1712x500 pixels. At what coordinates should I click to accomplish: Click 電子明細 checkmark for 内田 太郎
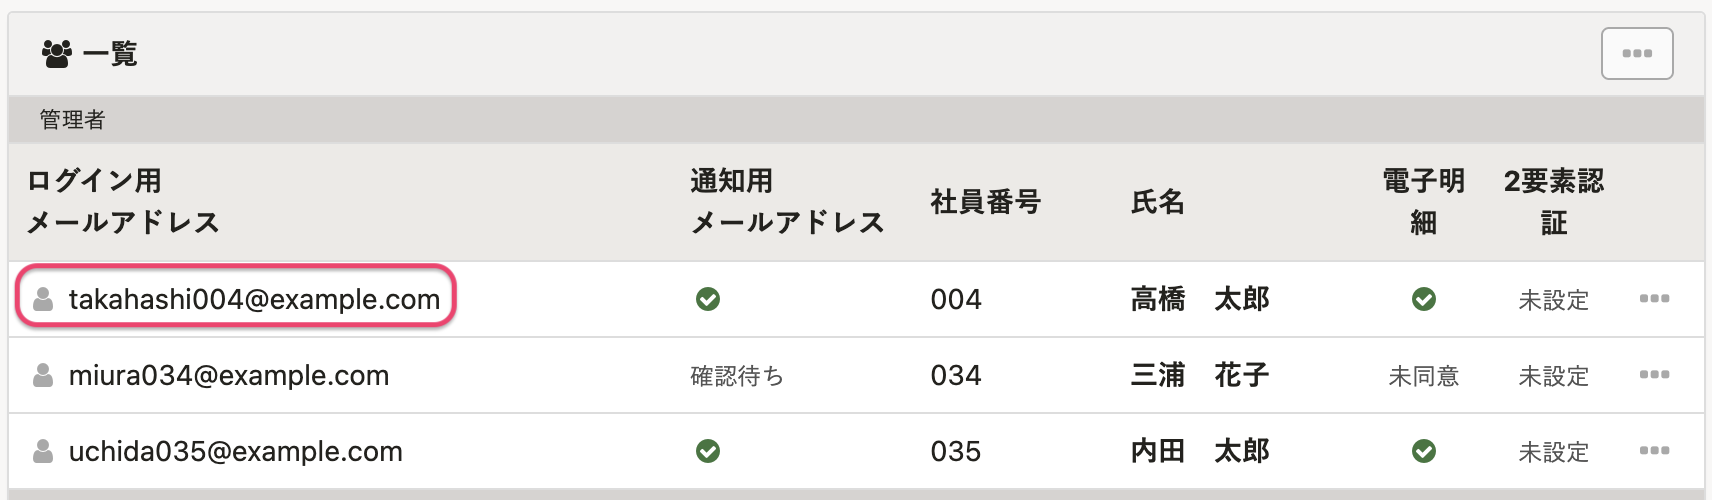[1424, 451]
